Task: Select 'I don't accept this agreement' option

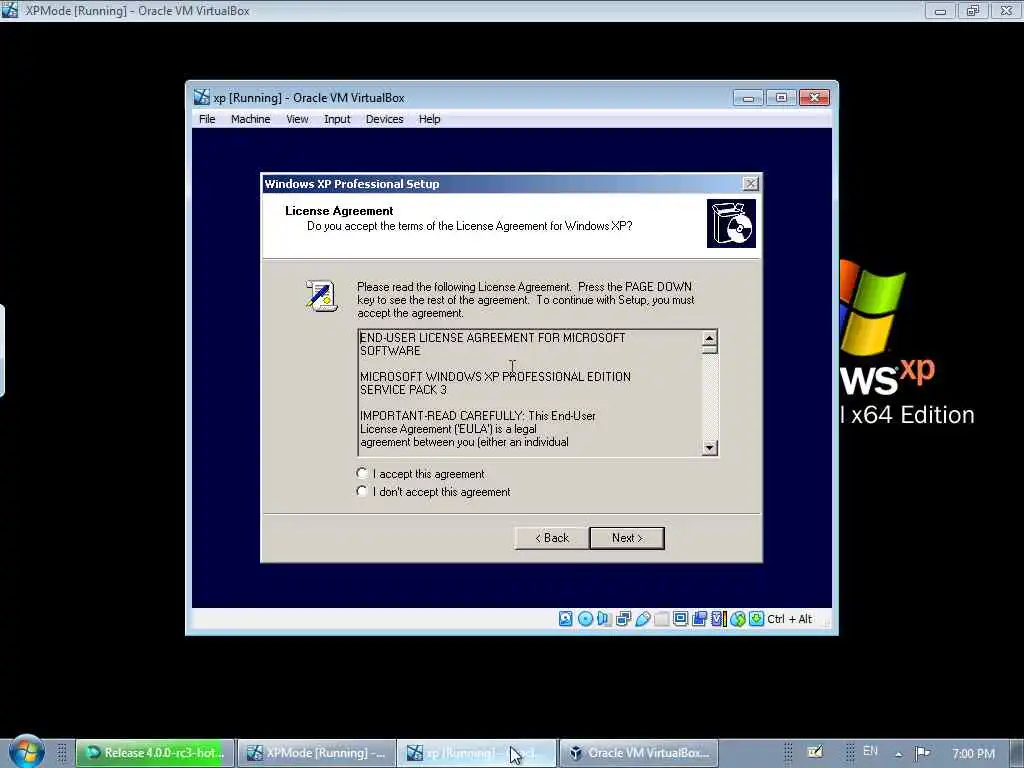Action: pos(362,491)
